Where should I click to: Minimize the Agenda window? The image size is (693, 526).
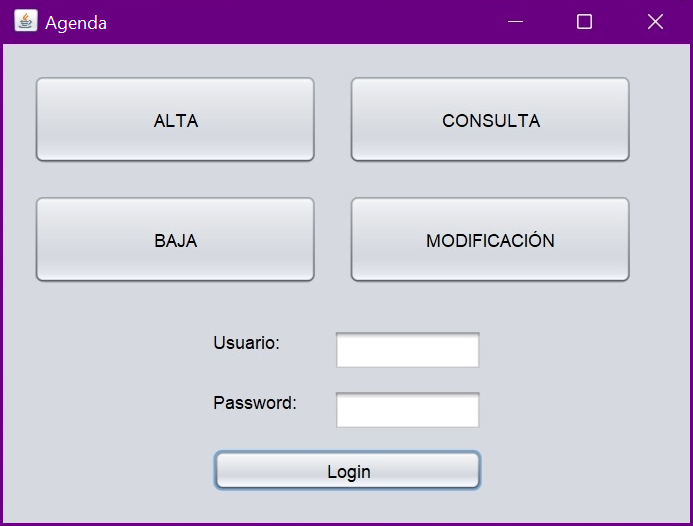(516, 21)
